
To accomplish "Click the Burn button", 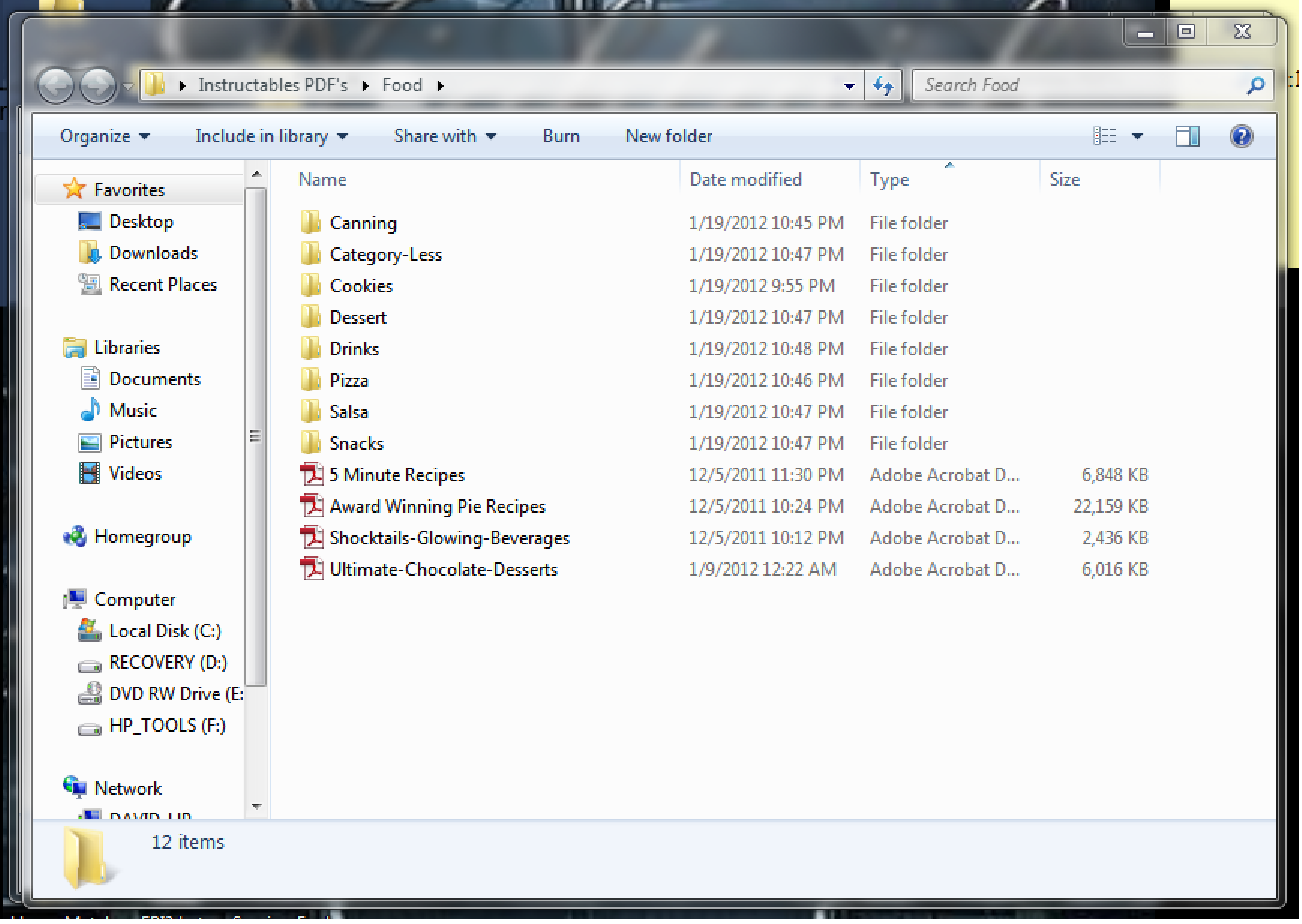I will tap(560, 136).
